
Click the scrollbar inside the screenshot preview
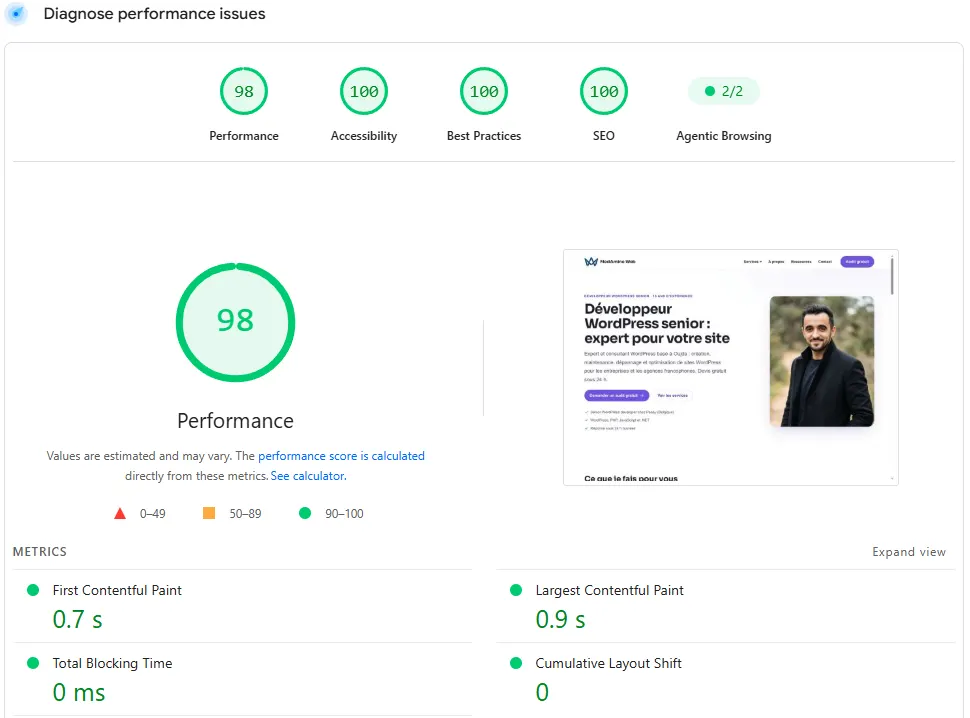(892, 276)
